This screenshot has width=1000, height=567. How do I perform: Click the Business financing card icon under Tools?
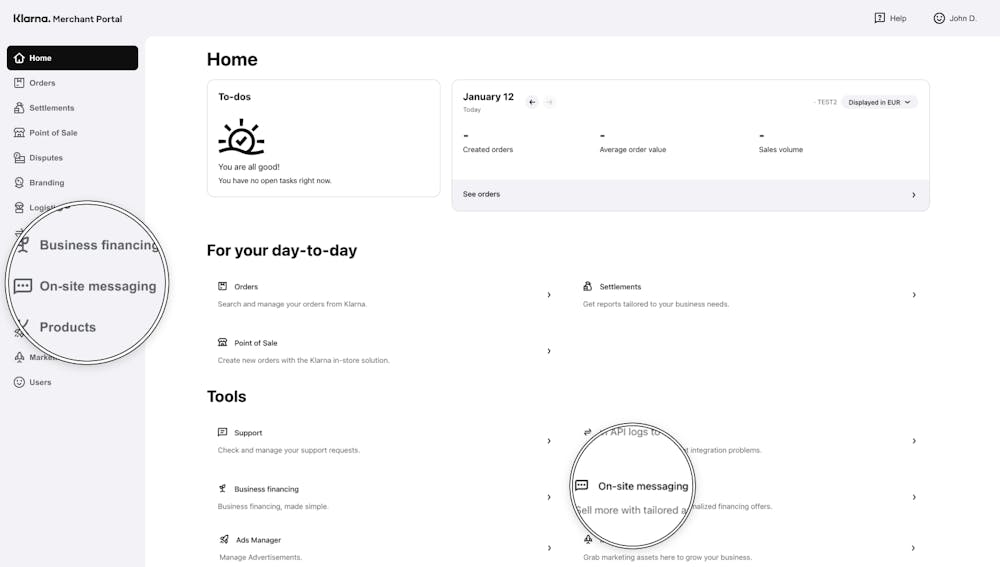click(223, 489)
